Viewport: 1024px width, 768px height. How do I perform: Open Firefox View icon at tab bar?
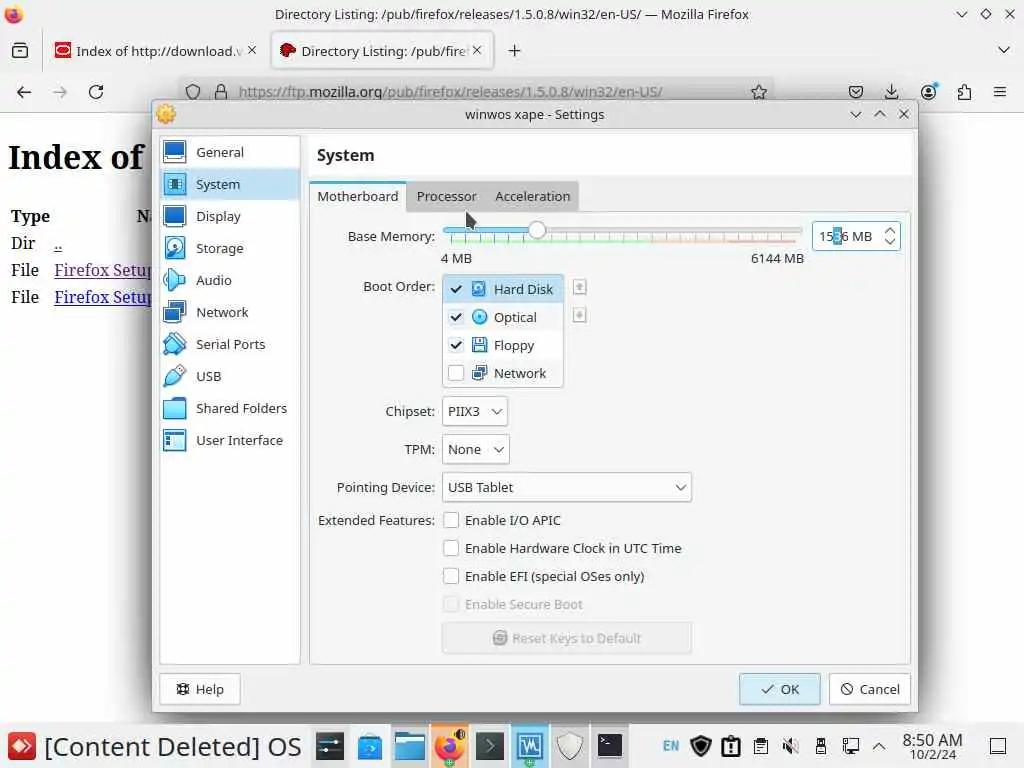(x=20, y=50)
